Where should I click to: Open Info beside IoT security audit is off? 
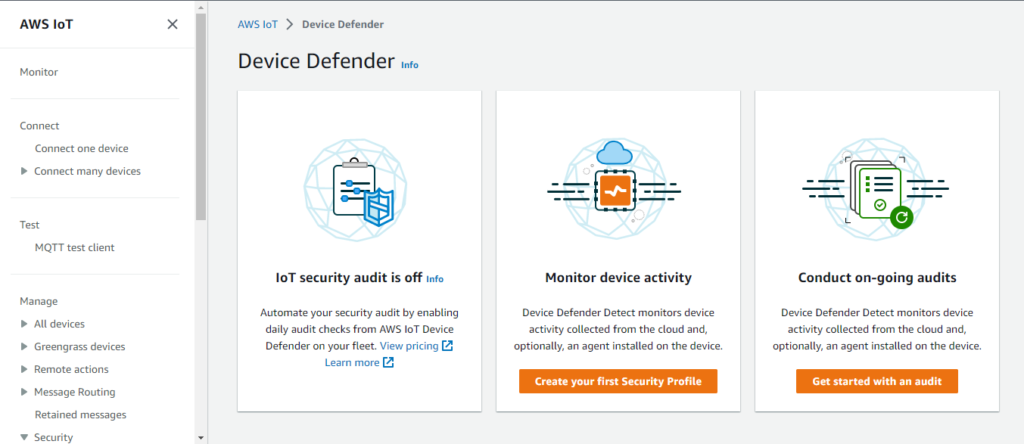pyautogui.click(x=435, y=279)
